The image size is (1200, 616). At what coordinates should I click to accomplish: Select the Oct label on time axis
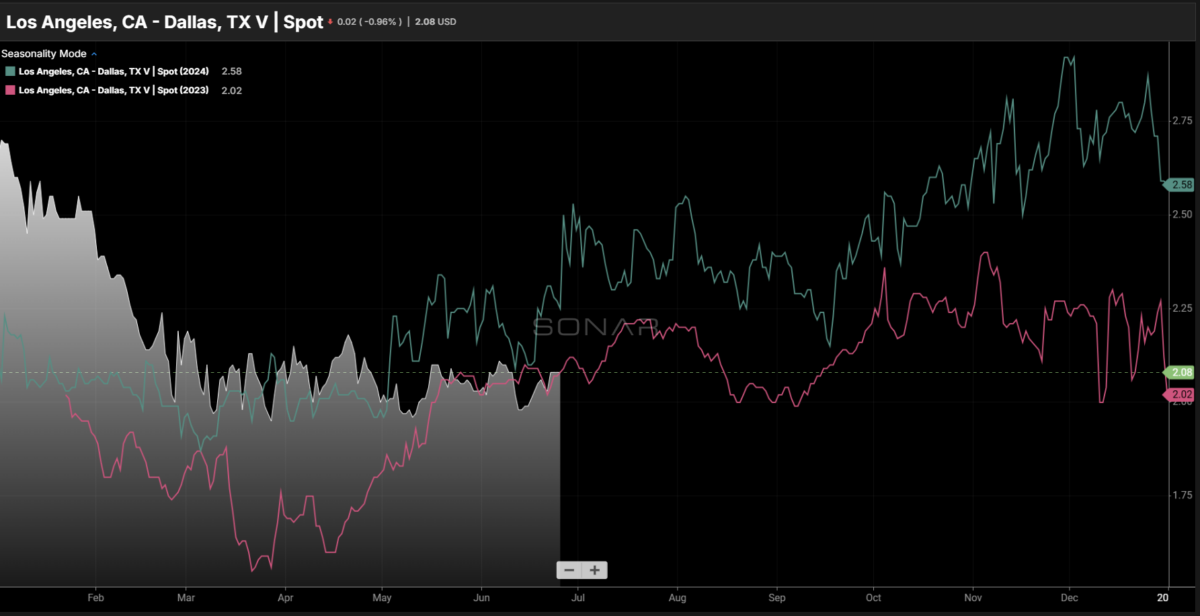pos(874,596)
